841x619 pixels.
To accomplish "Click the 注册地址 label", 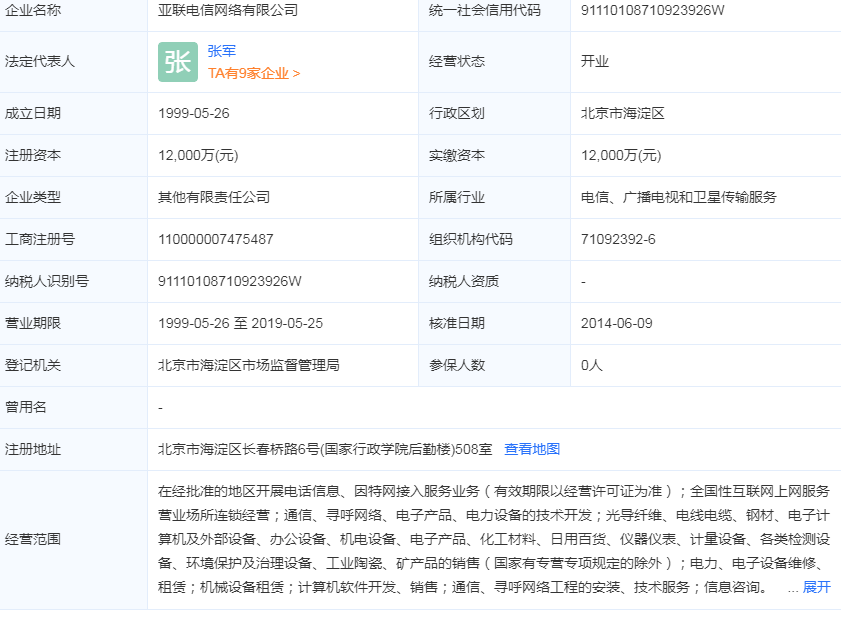I will coord(33,449).
